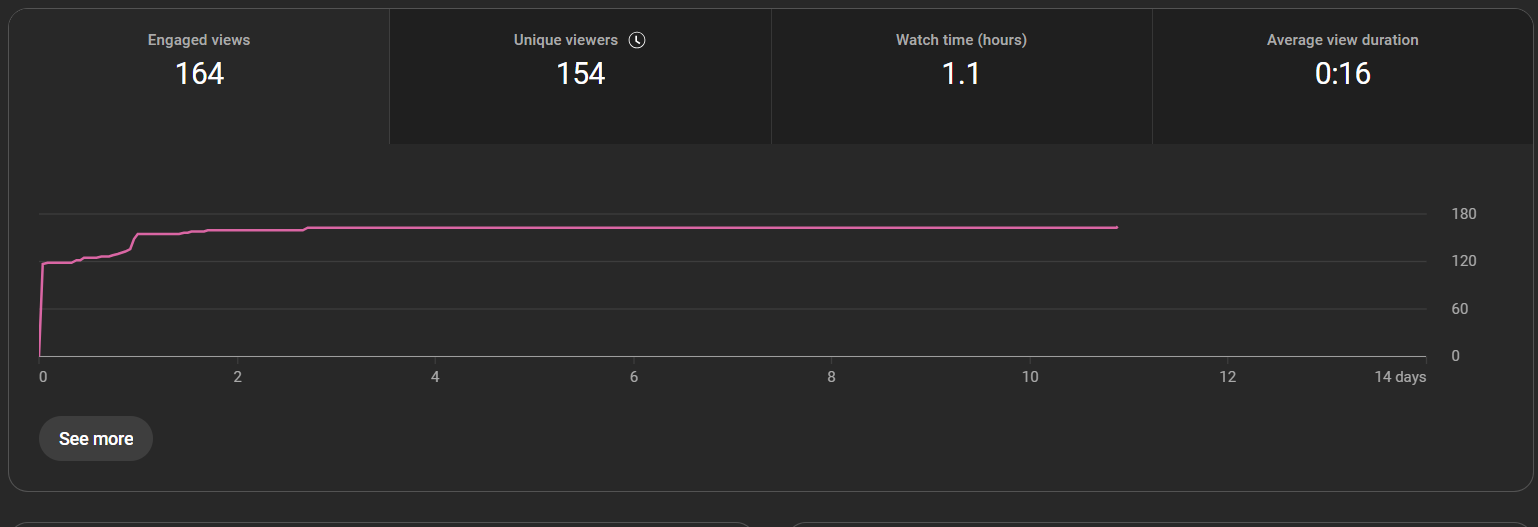Screen dimensions: 1538x527
Task: Click the 120 vertical axis label
Action: tap(1463, 261)
